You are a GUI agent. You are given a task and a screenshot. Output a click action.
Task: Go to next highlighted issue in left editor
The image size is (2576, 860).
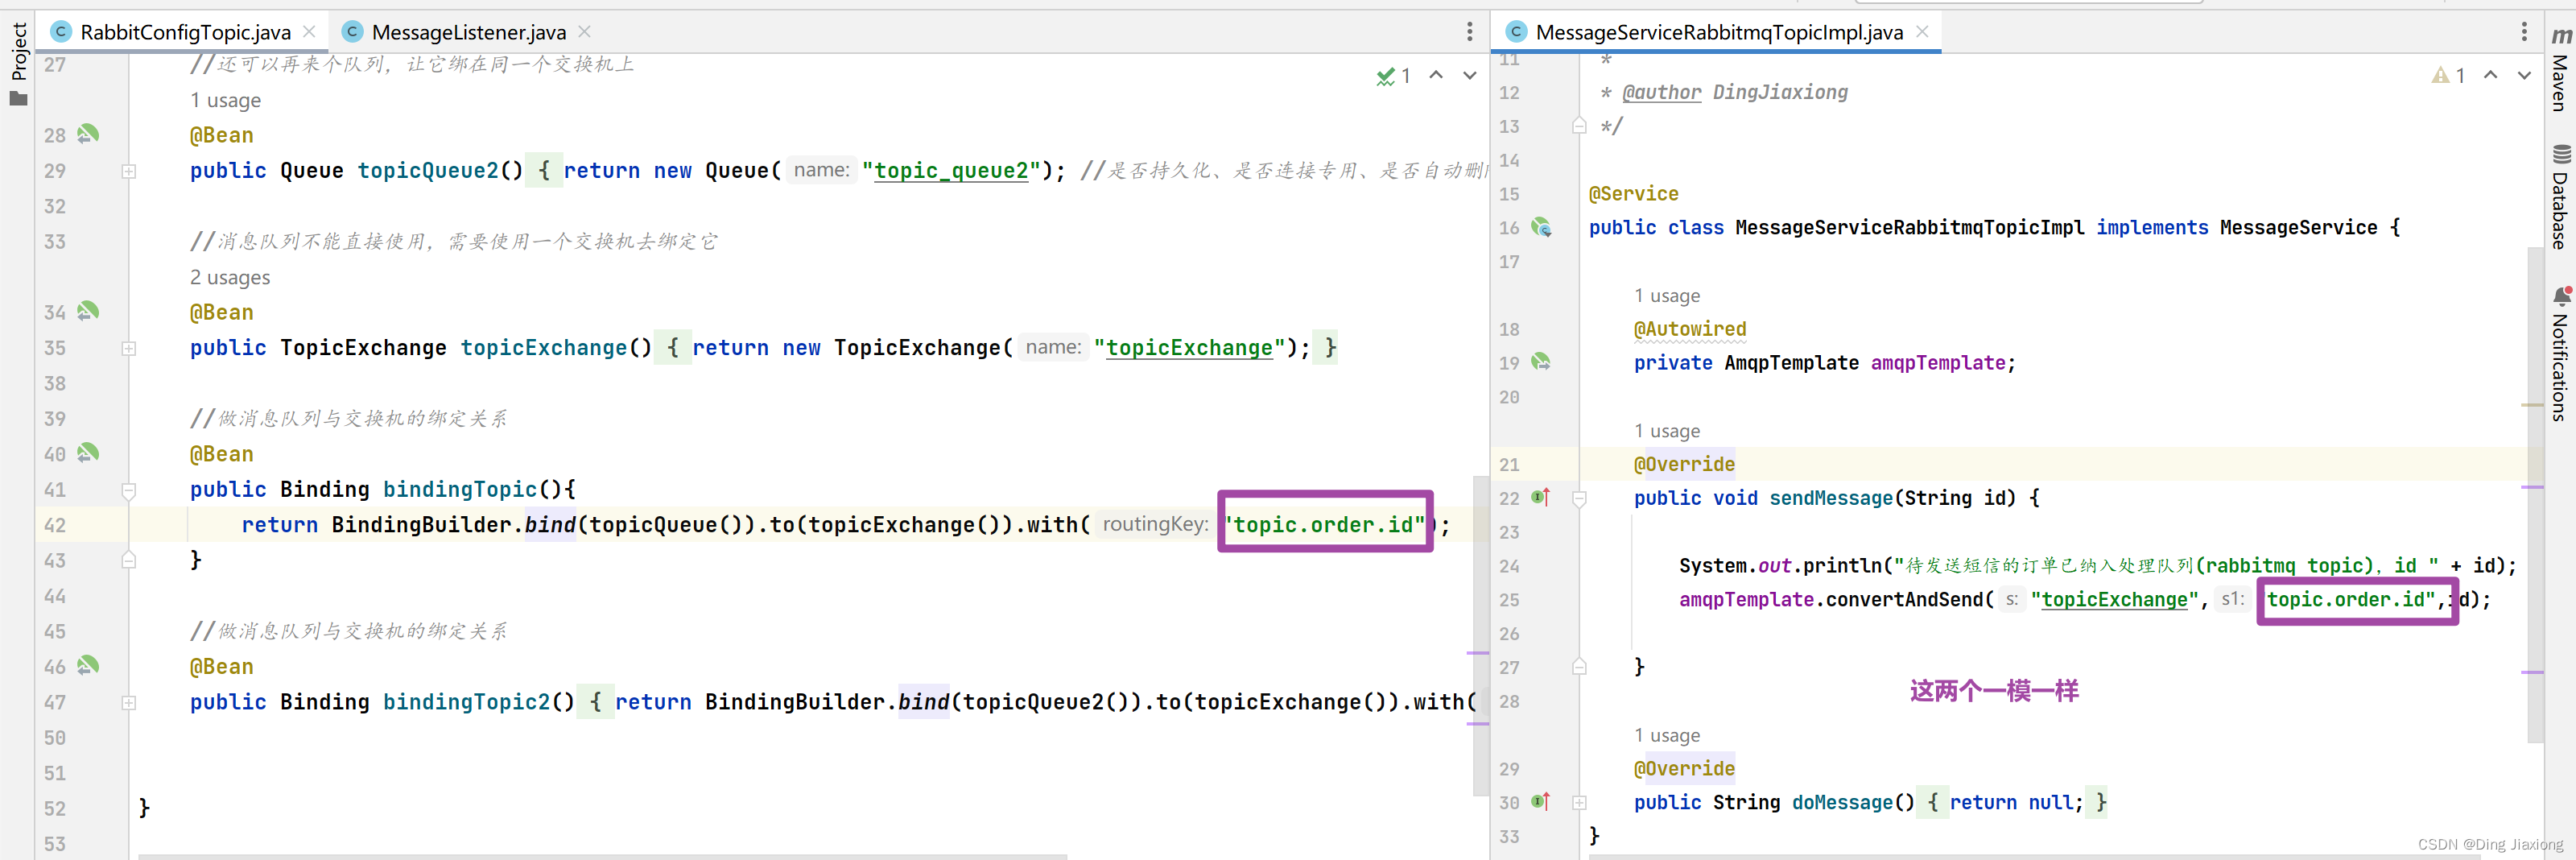pos(1470,75)
